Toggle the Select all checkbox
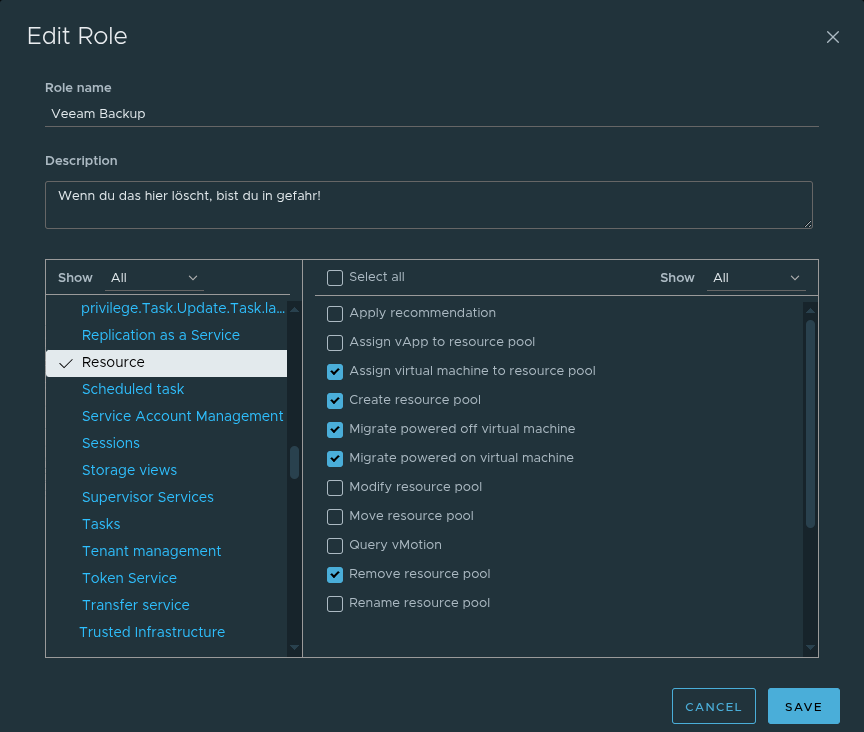The image size is (864, 732). click(335, 278)
